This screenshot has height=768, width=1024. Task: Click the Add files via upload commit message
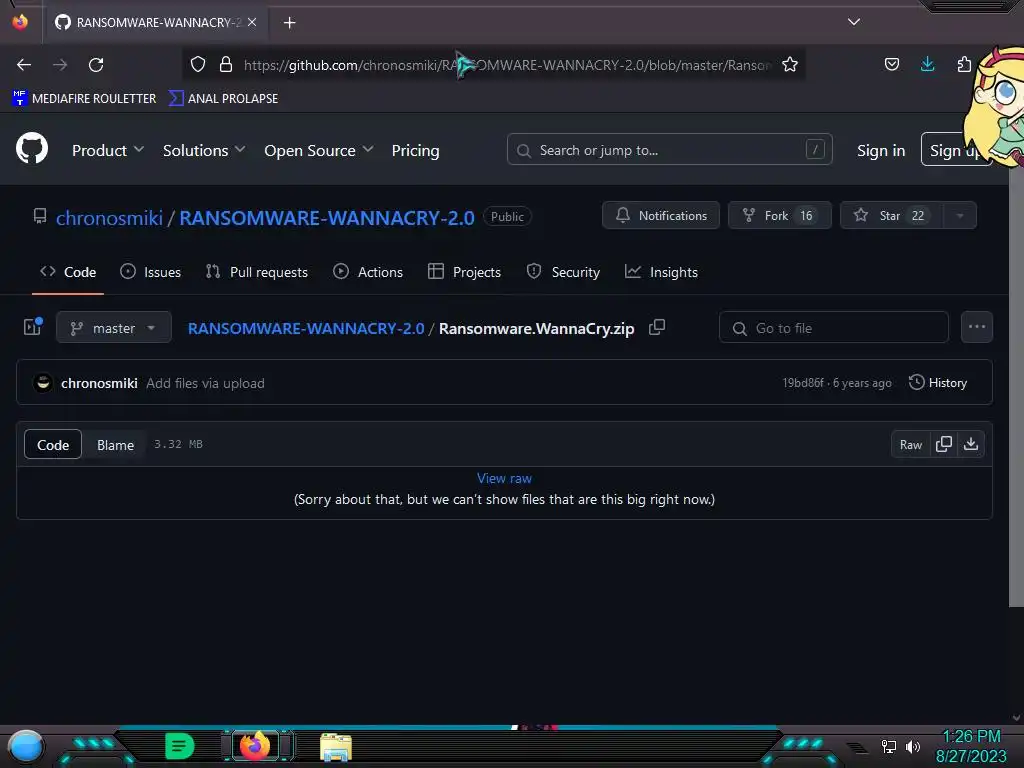click(x=205, y=383)
